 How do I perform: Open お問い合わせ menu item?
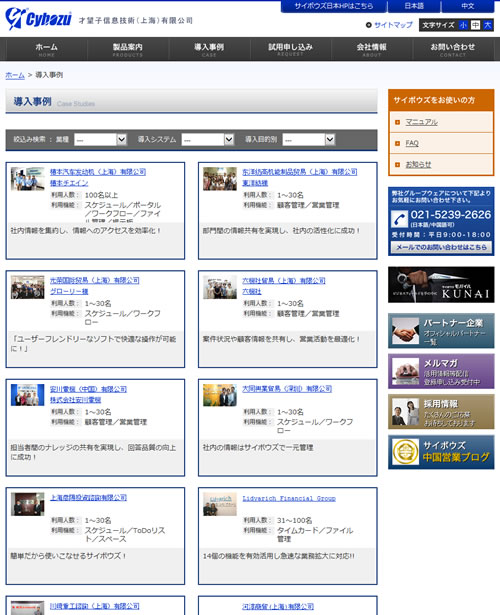(x=453, y=49)
